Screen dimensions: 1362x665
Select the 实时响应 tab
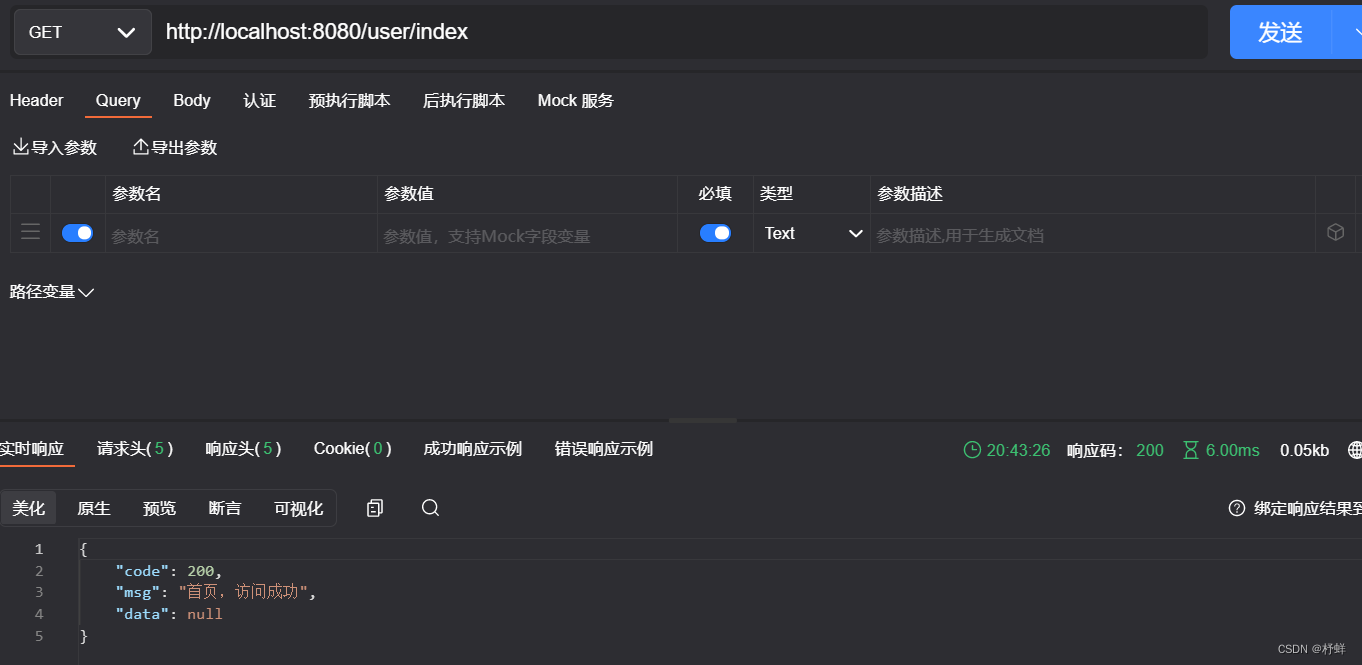pos(31,449)
